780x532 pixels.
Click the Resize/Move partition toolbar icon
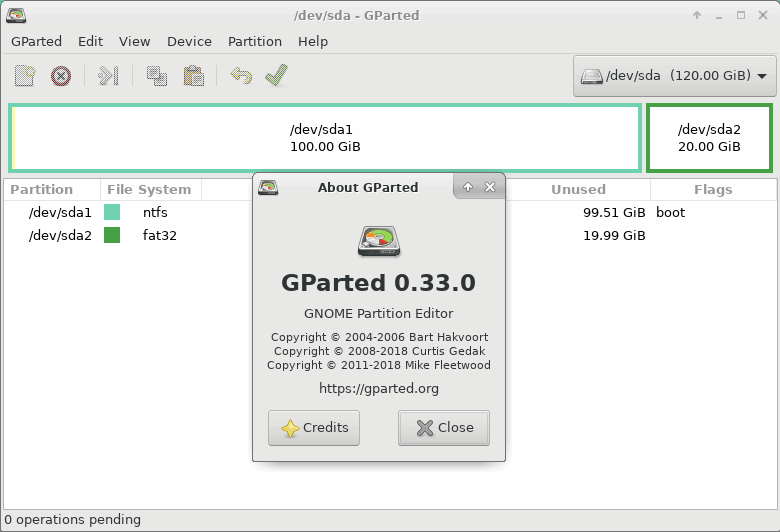[108, 76]
